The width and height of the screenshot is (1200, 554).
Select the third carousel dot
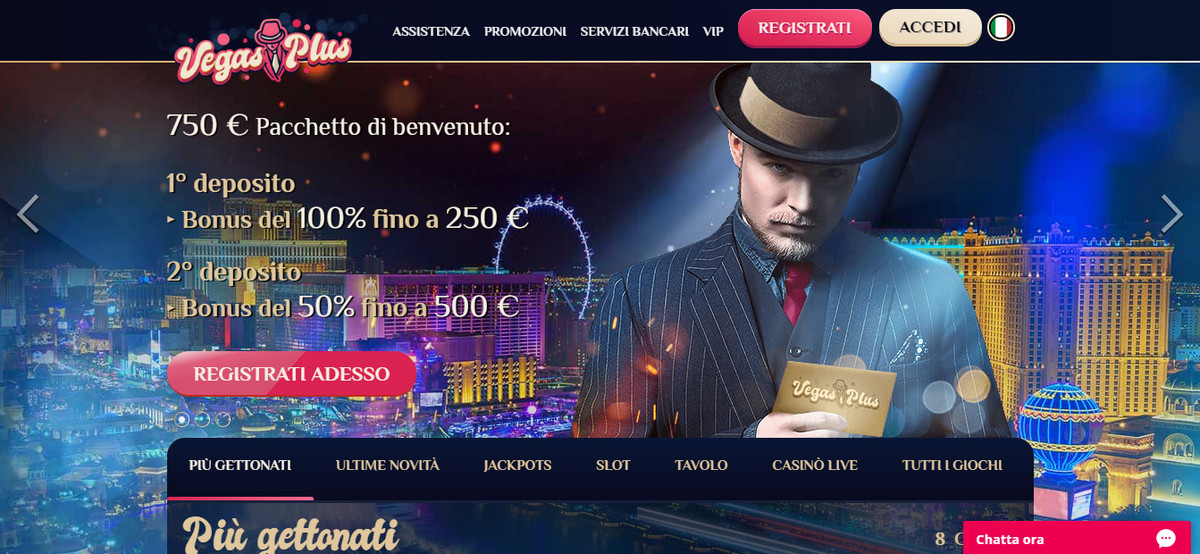click(222, 420)
